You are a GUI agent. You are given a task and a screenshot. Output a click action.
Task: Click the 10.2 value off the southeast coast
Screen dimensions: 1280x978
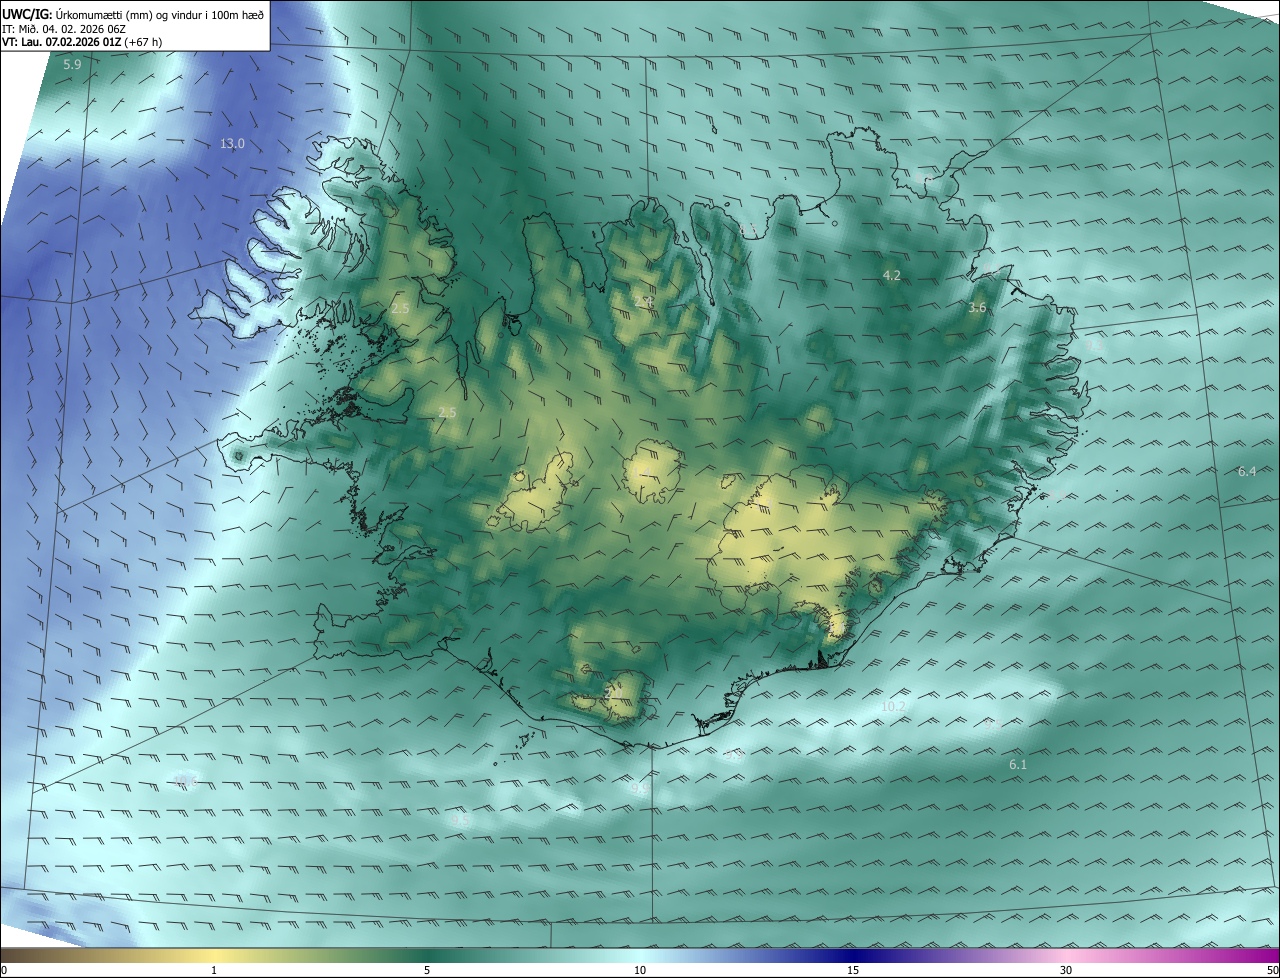pos(893,707)
